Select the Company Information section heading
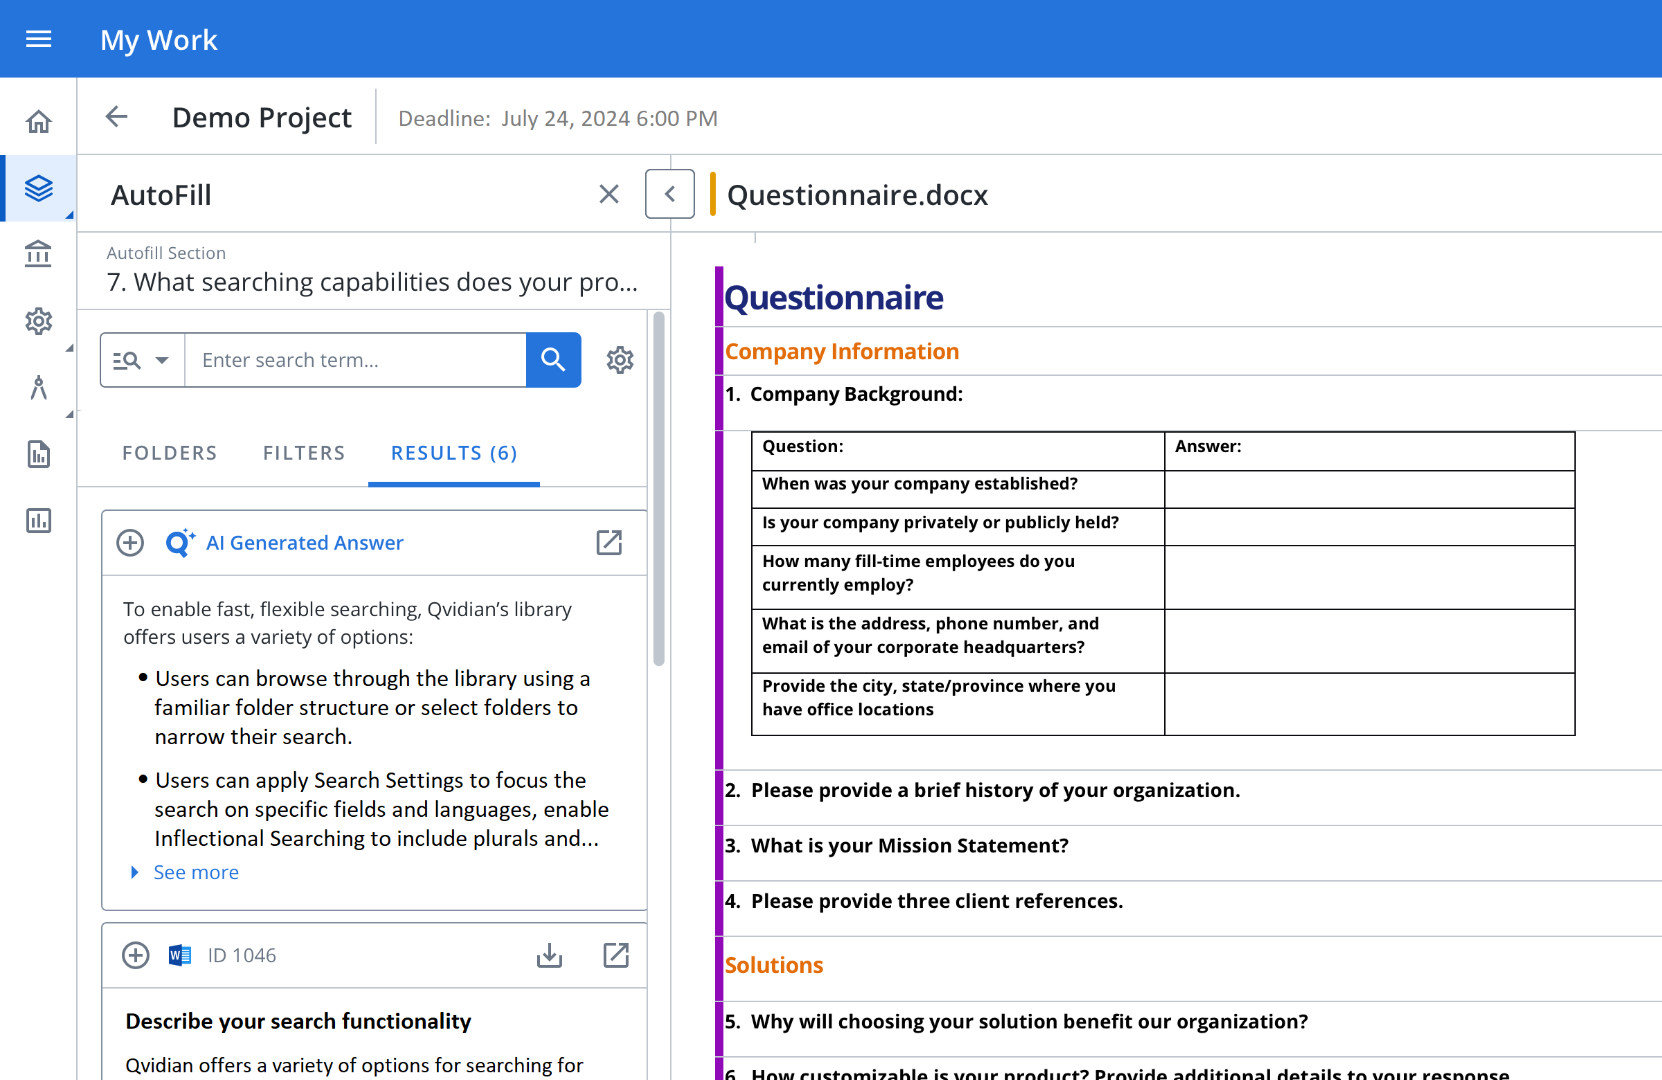1662x1080 pixels. [x=842, y=351]
